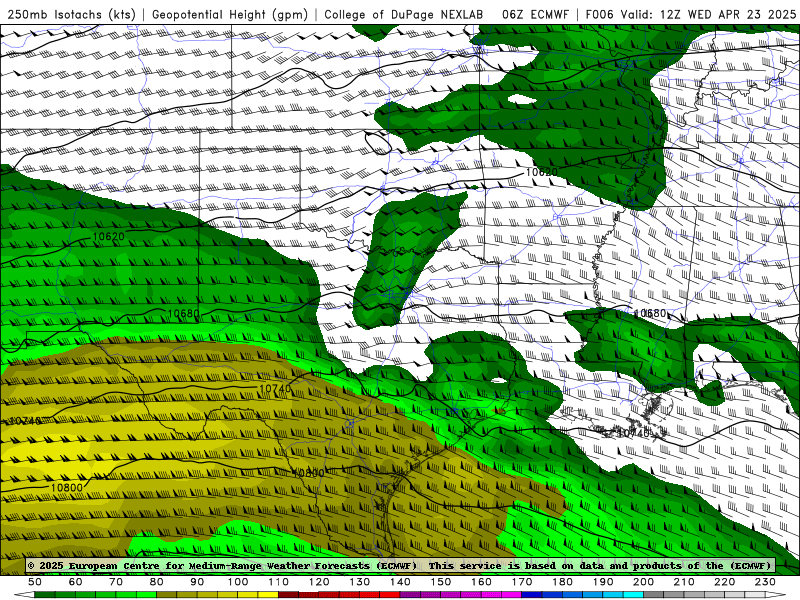
Task: Click the '90' value on the color scale
Action: (197, 582)
